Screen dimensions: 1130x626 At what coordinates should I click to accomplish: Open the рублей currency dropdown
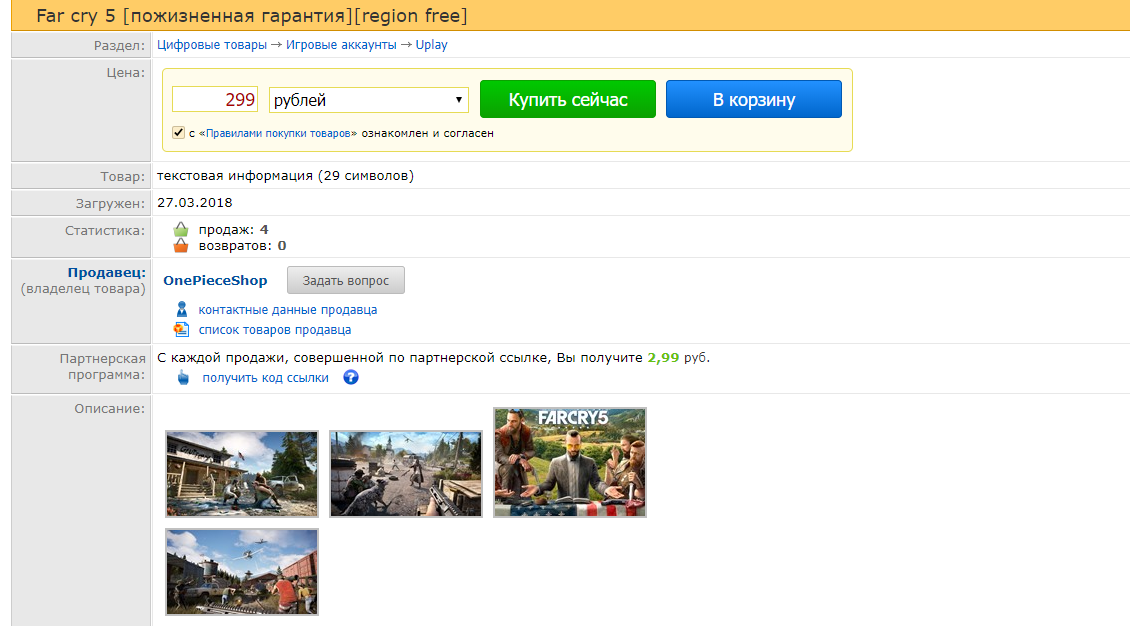(x=369, y=100)
